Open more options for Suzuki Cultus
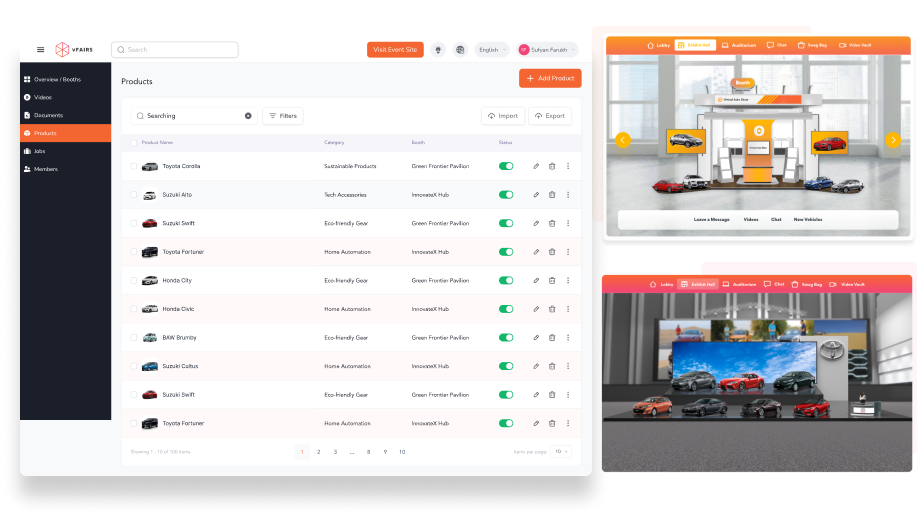The width and height of the screenshot is (918, 516). click(x=568, y=367)
